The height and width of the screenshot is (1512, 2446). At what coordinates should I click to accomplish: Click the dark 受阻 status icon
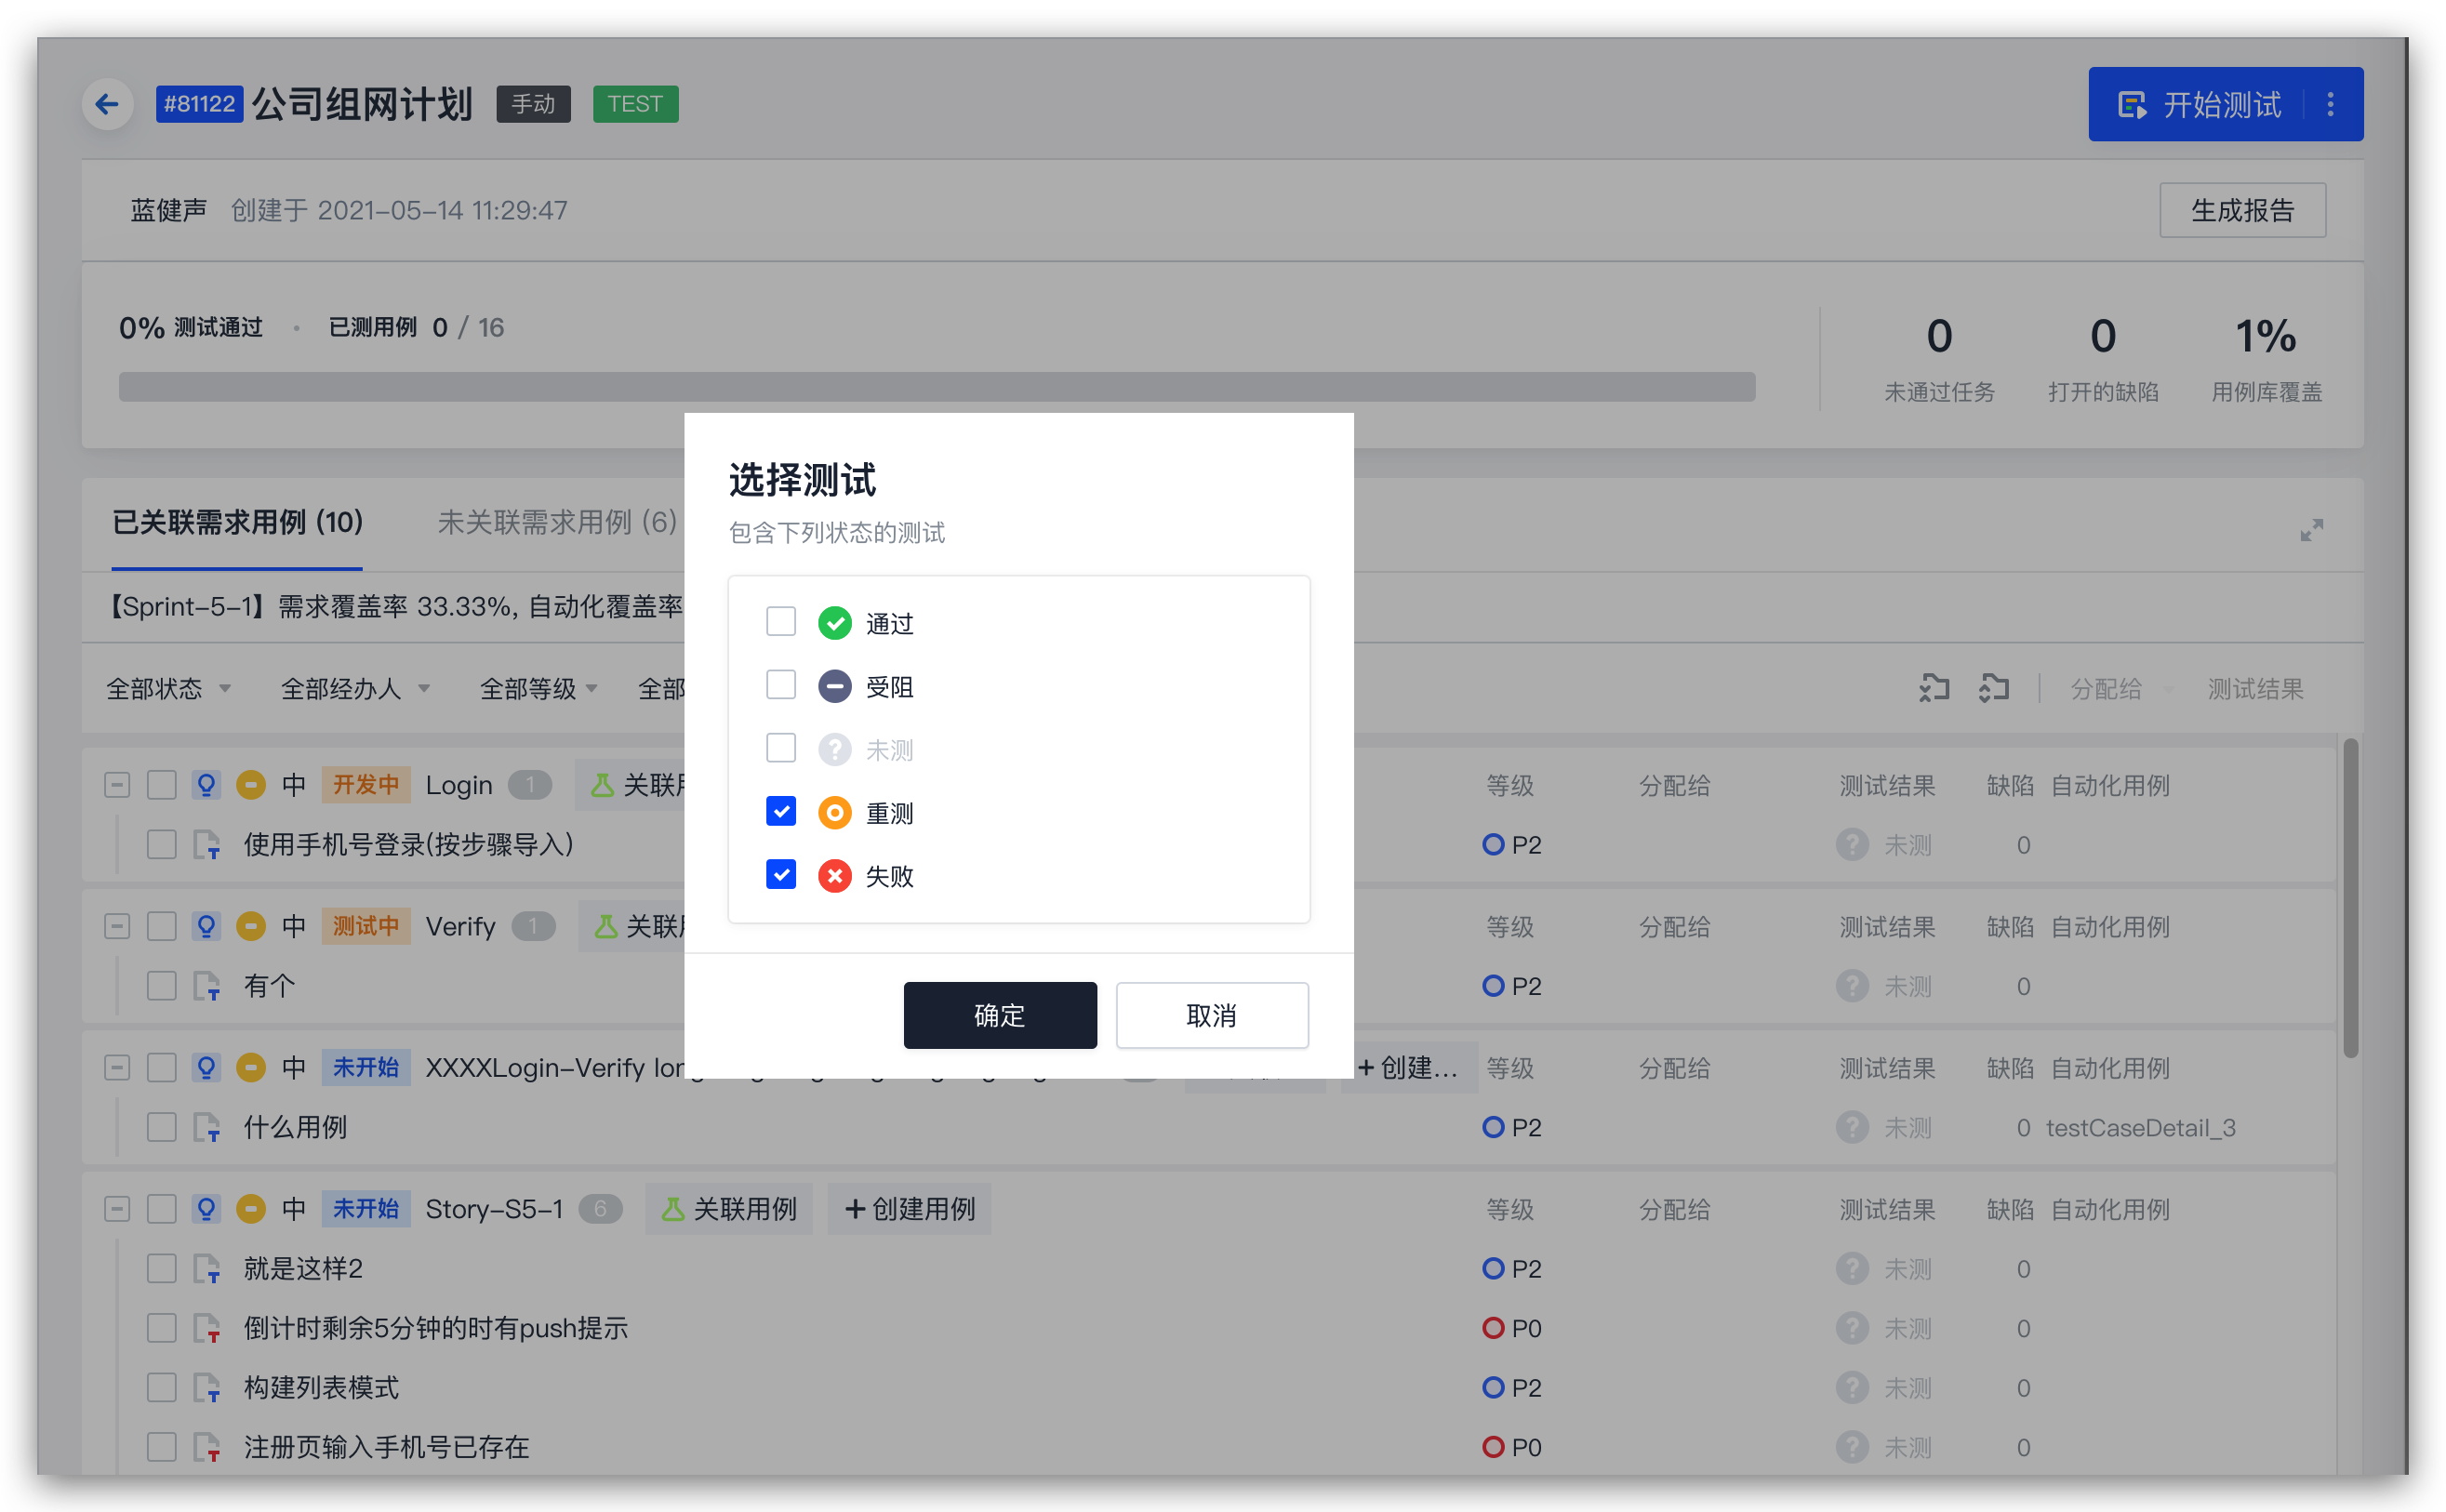tap(835, 686)
